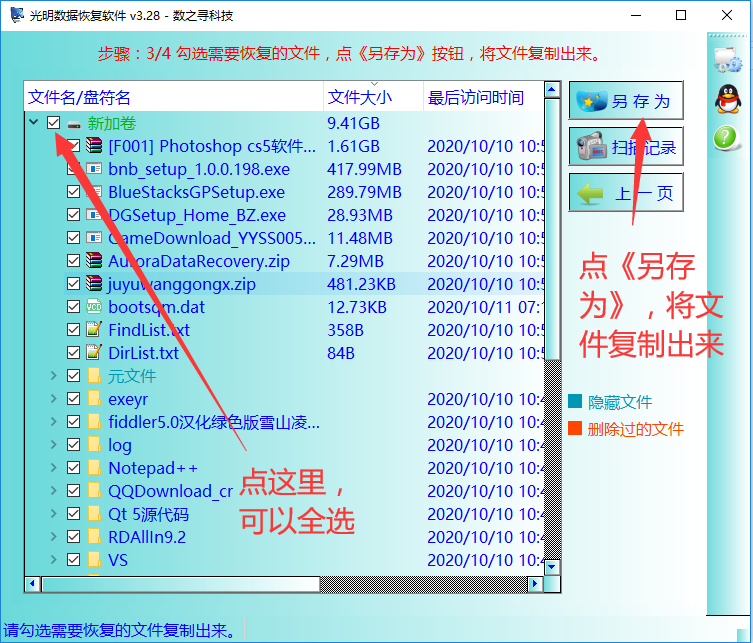Image resolution: width=753 pixels, height=643 pixels.
Task: Expand the RDAllIn9.2 folder
Action: tap(54, 536)
